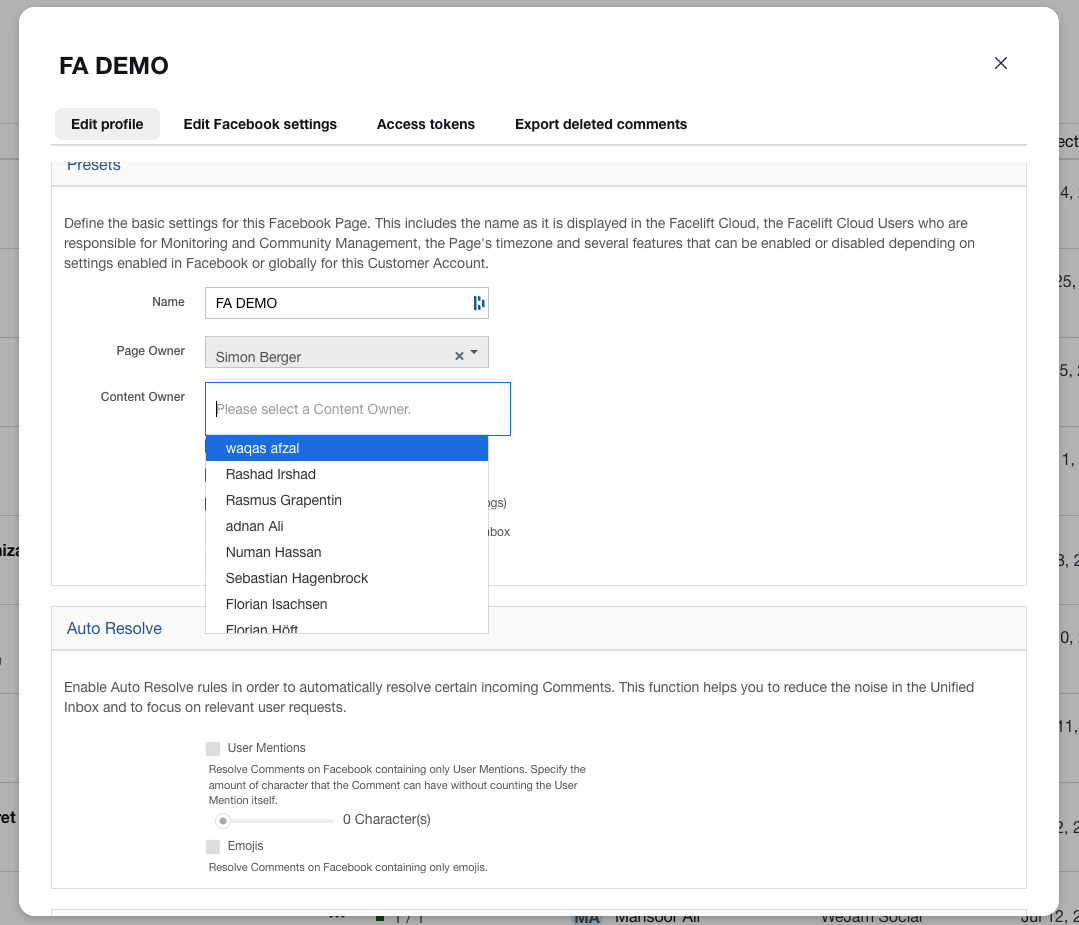Click the "0 Character(s)" value text
1079x925 pixels.
[x=387, y=820]
